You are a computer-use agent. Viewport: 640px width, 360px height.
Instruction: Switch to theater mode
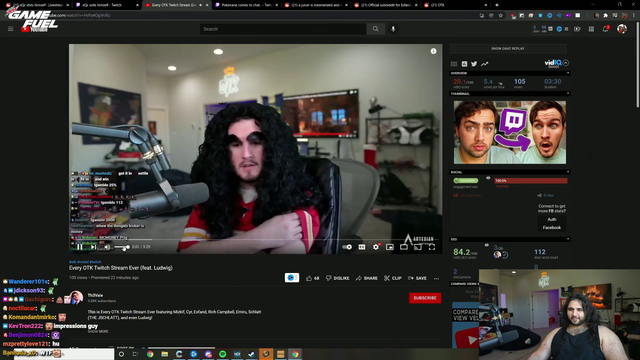tap(404, 247)
